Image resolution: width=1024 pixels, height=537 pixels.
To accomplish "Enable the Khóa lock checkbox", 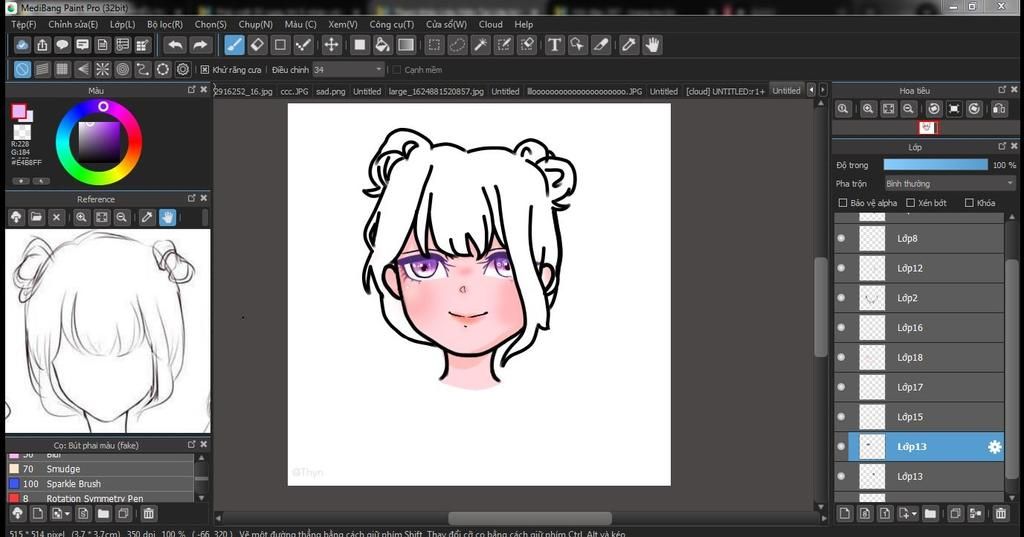I will tap(969, 203).
